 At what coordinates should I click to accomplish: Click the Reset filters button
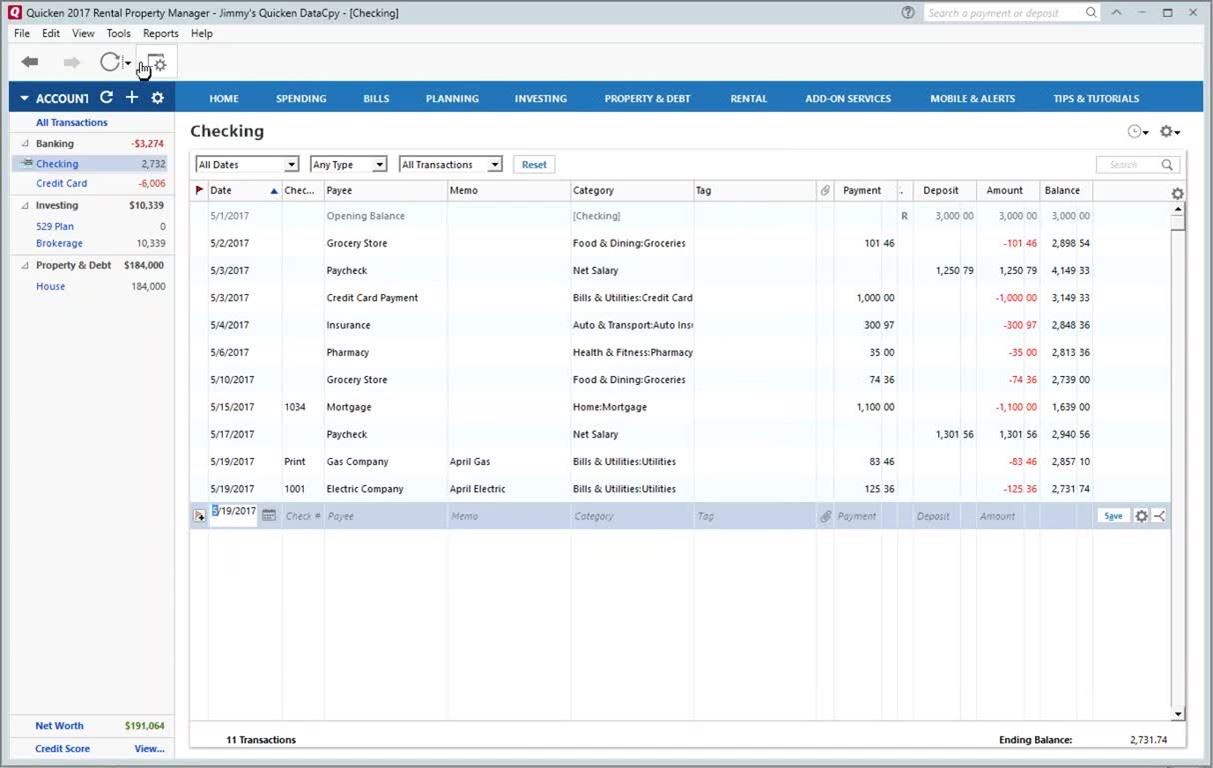click(534, 165)
